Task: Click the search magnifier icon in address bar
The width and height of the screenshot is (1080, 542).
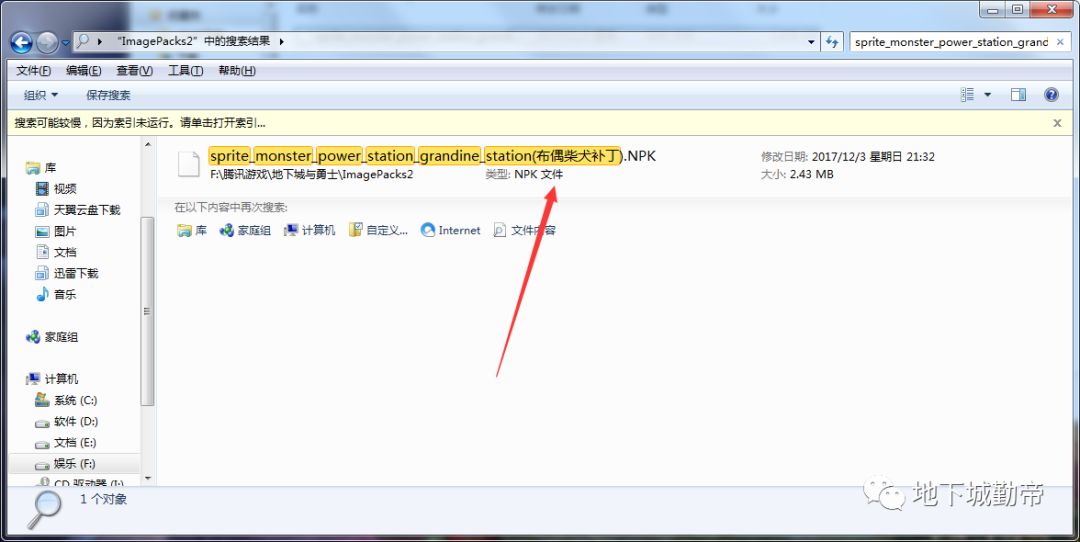Action: 83,41
